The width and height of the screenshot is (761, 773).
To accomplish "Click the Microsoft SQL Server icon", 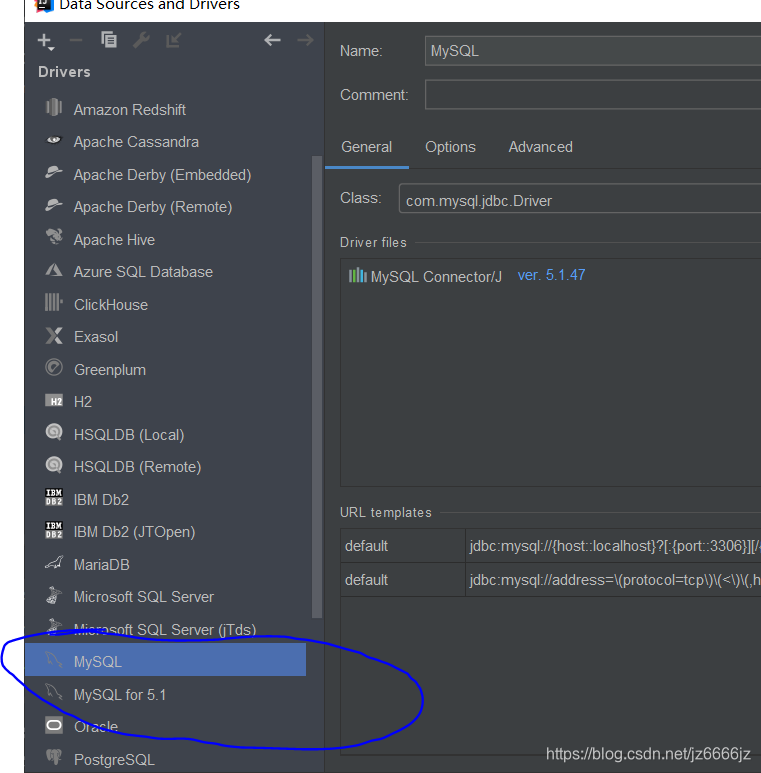I will coord(54,595).
